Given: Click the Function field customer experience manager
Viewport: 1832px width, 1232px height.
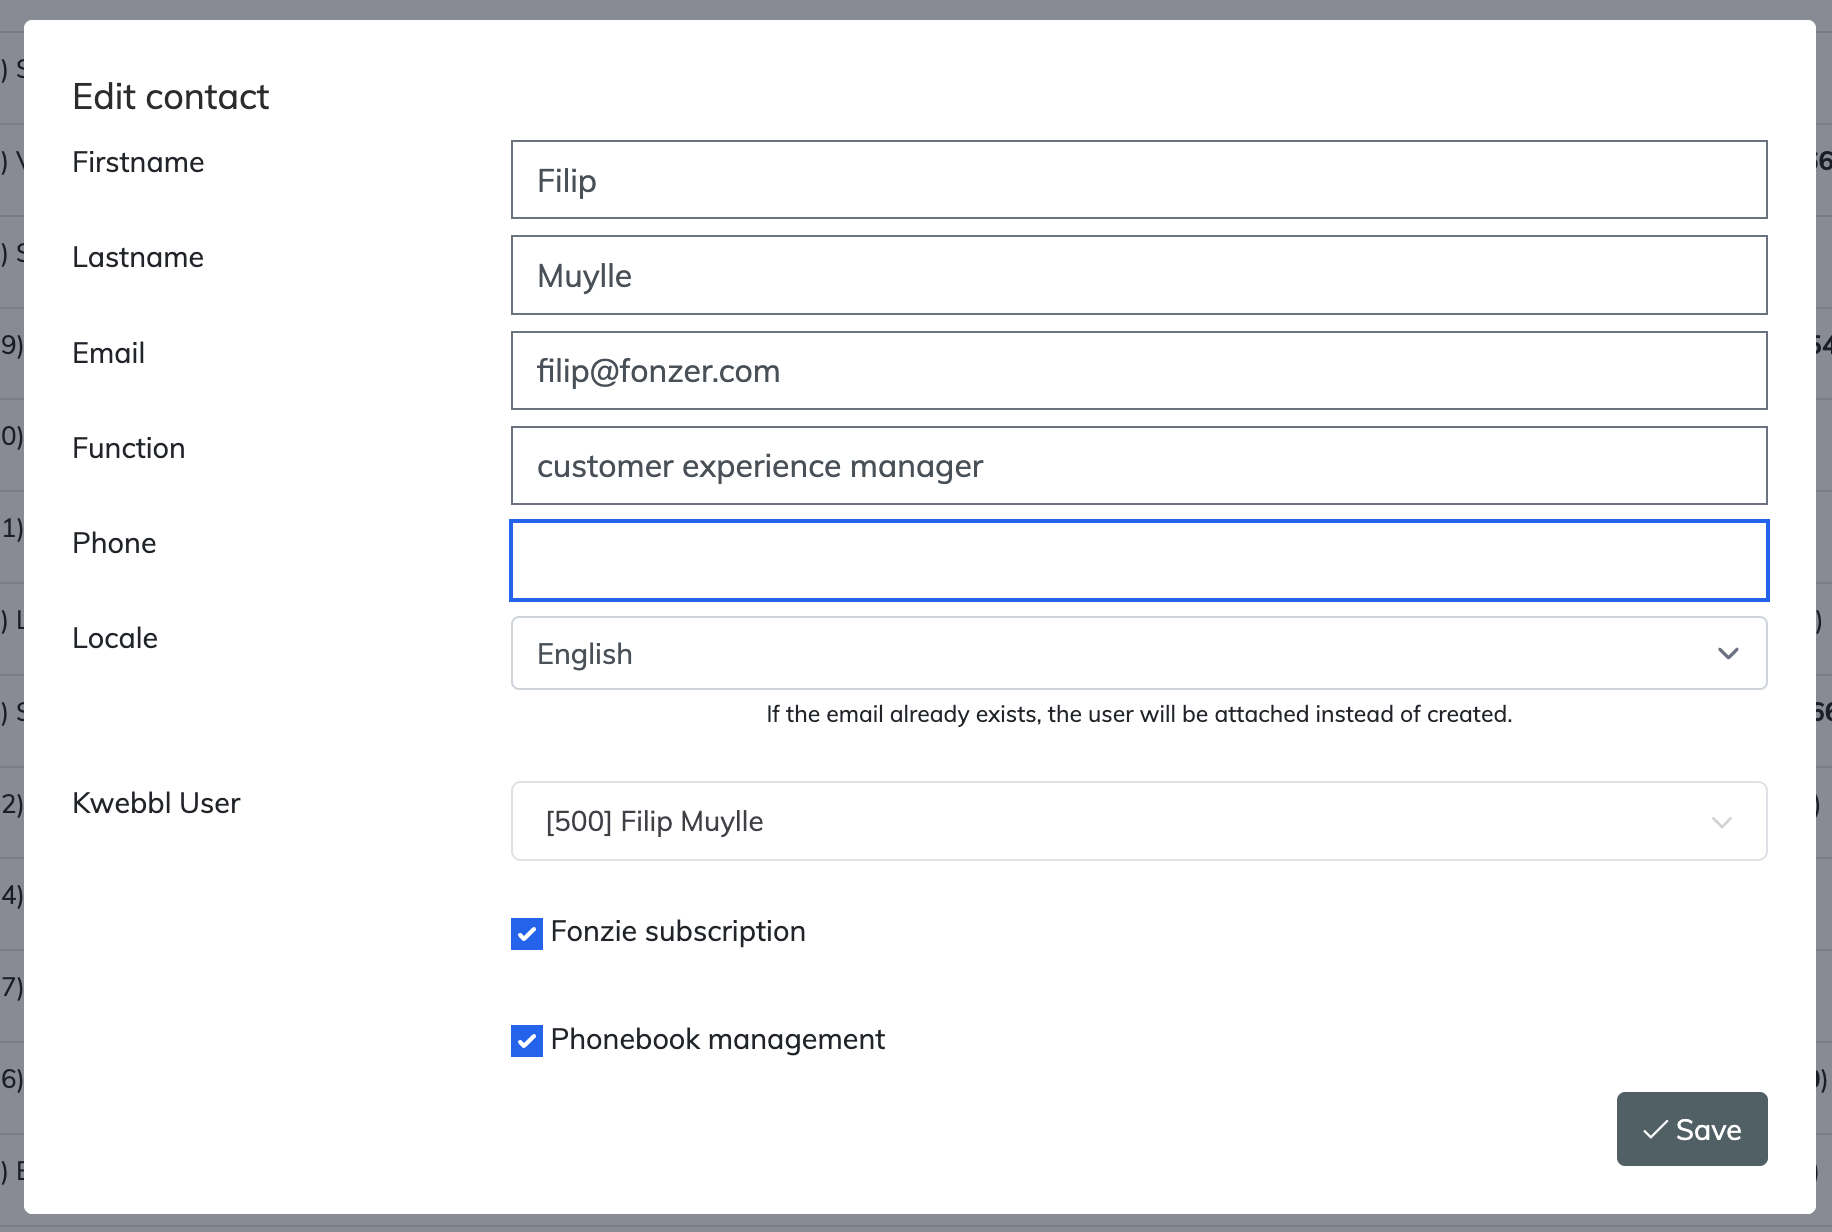Looking at the screenshot, I should (1138, 466).
